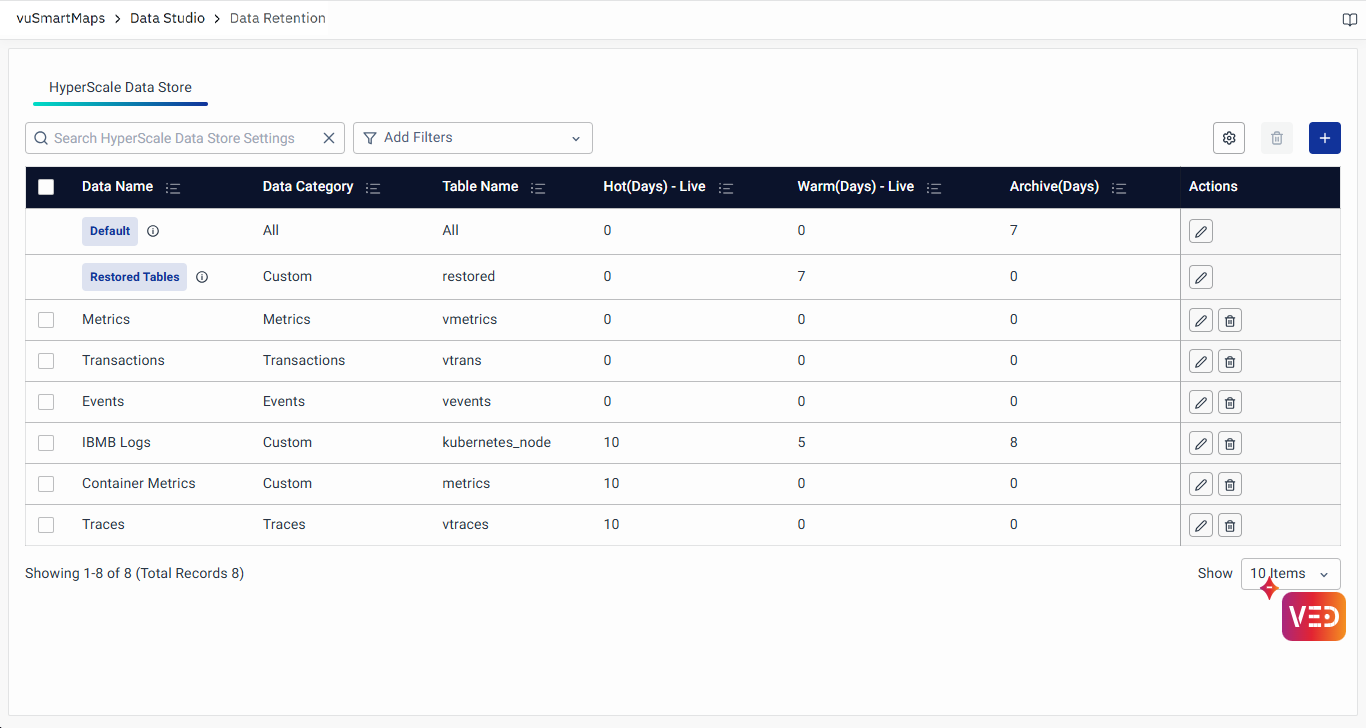Switch to HyperScale Data Store tab
Screen dimensions: 1366x728
tap(120, 87)
